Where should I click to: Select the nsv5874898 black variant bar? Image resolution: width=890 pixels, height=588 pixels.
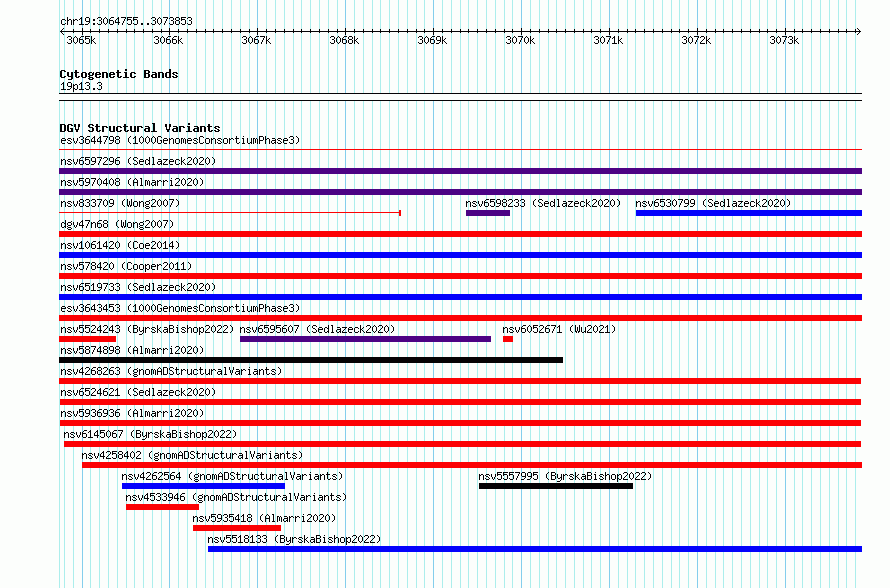[x=311, y=360]
